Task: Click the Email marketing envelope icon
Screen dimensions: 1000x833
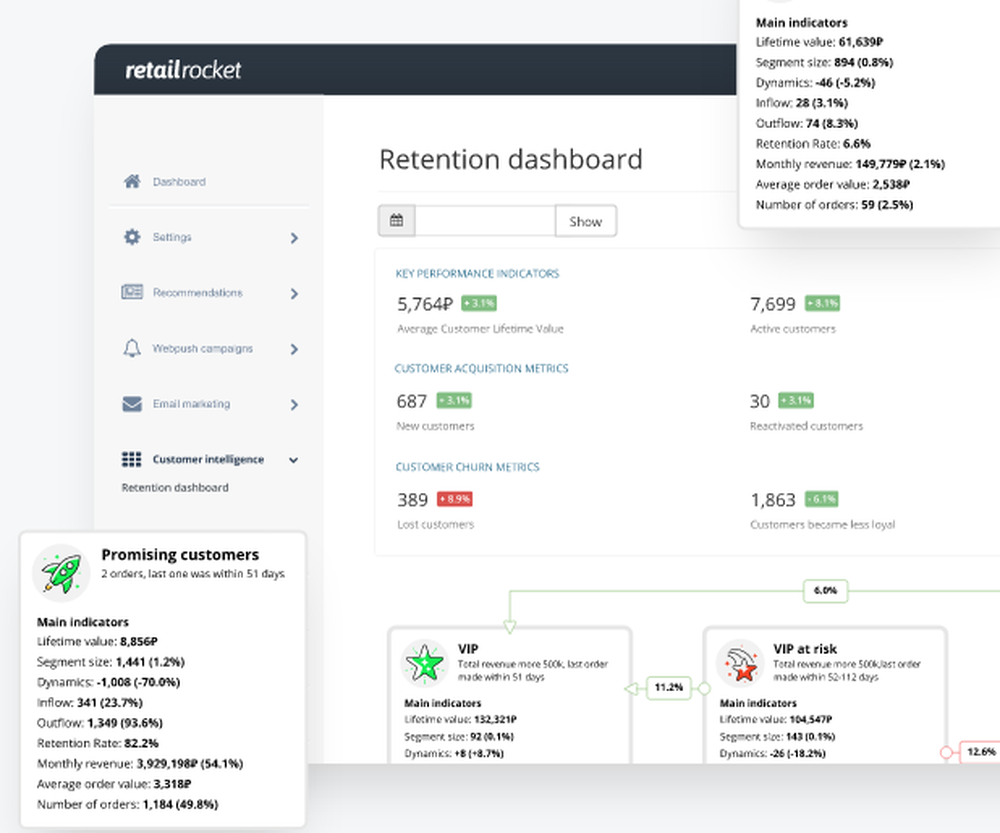Action: pos(132,404)
